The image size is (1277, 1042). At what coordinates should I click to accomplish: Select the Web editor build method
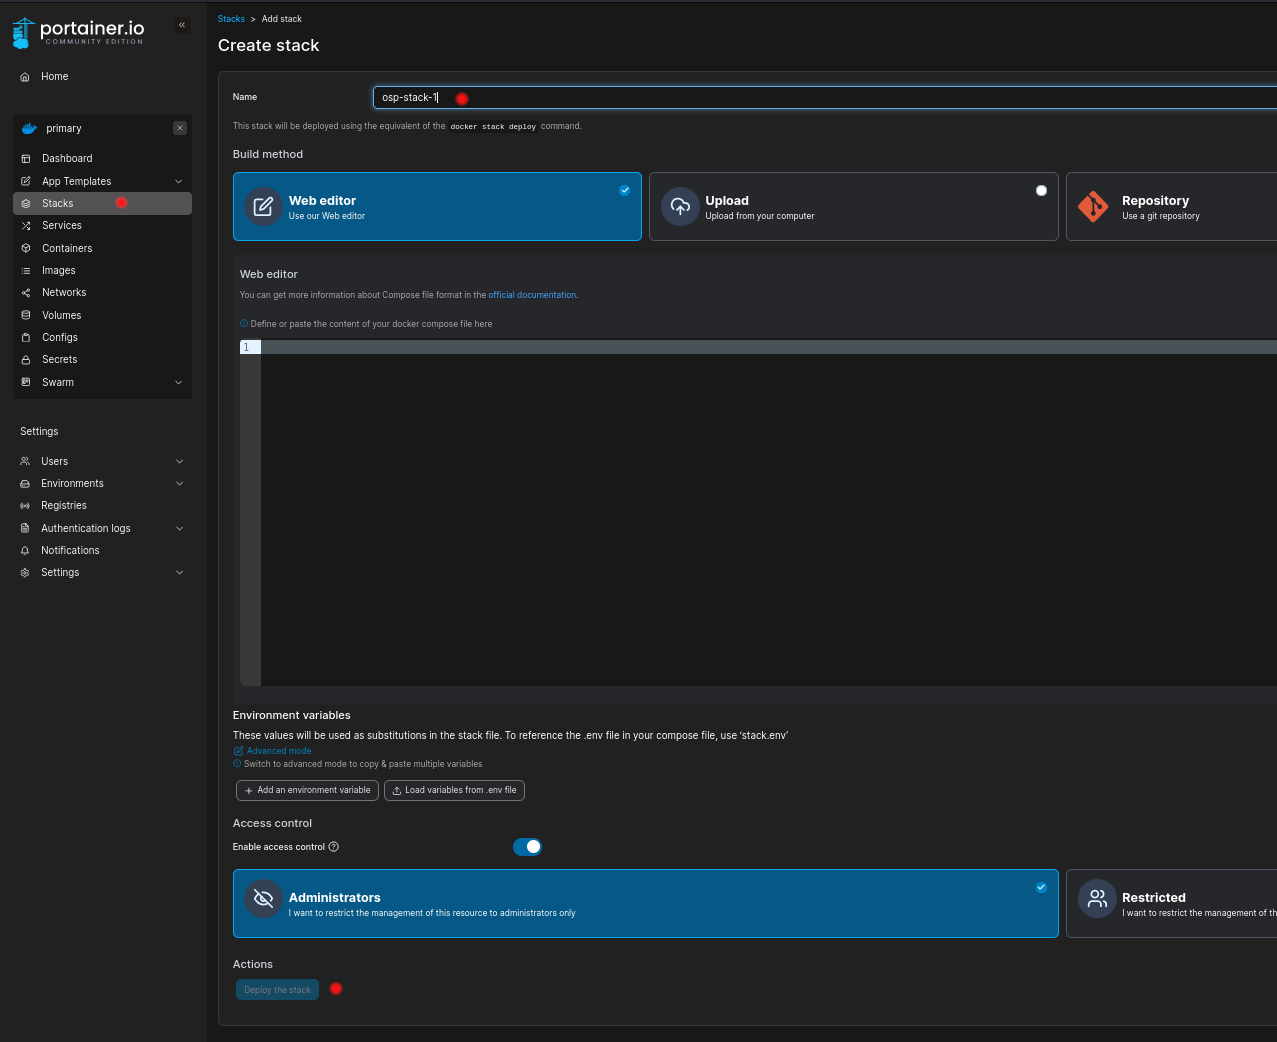click(x=437, y=207)
